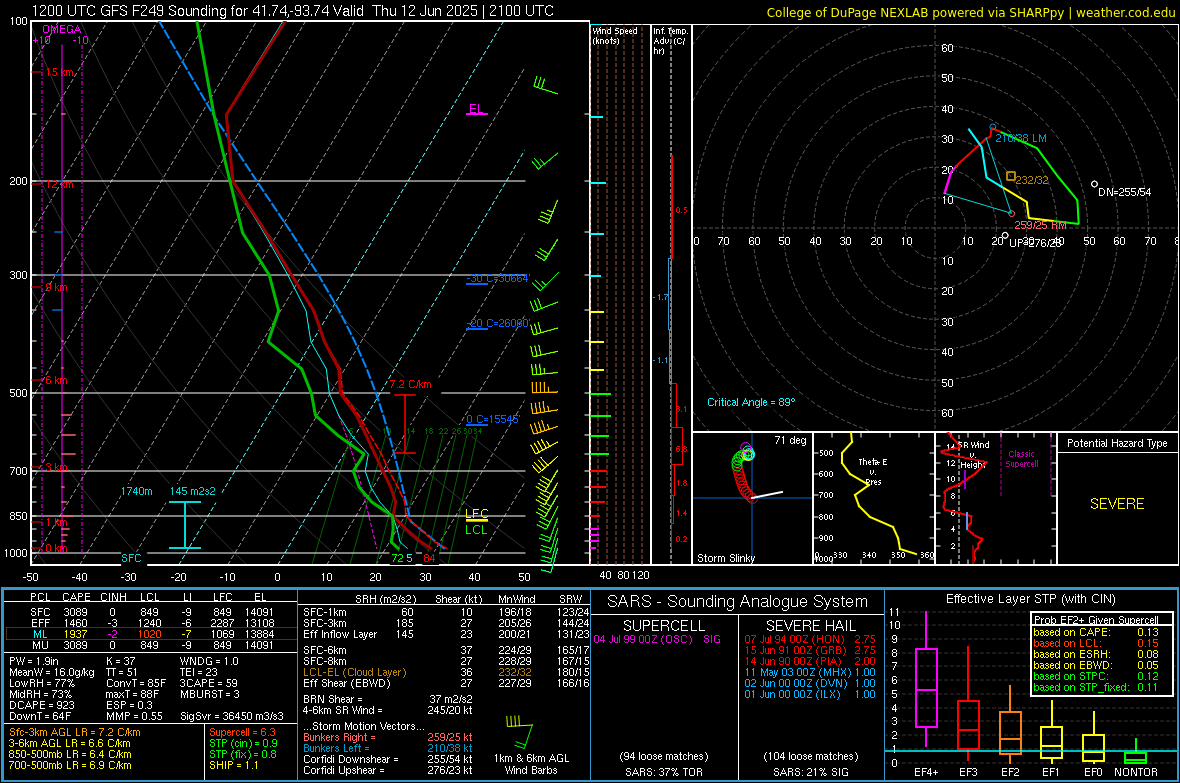Click the Eff Inflow Layer row

coord(446,634)
